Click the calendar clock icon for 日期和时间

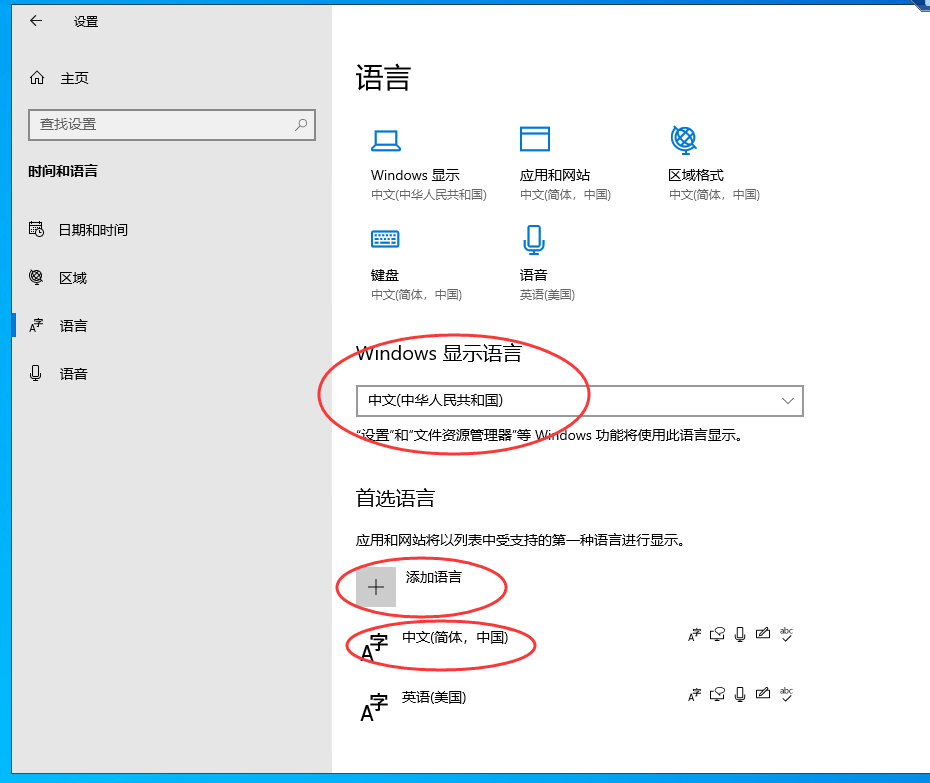tap(36, 229)
